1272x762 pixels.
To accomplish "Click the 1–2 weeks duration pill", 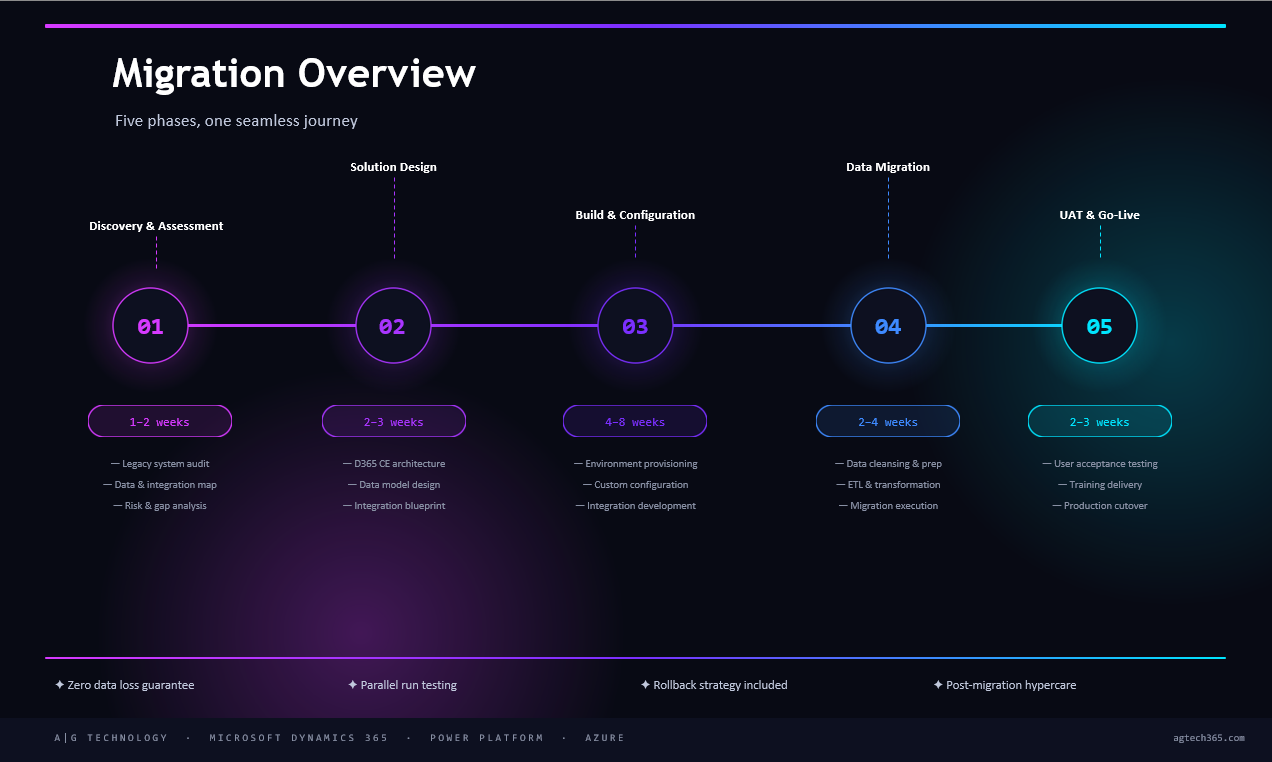I will pos(160,422).
